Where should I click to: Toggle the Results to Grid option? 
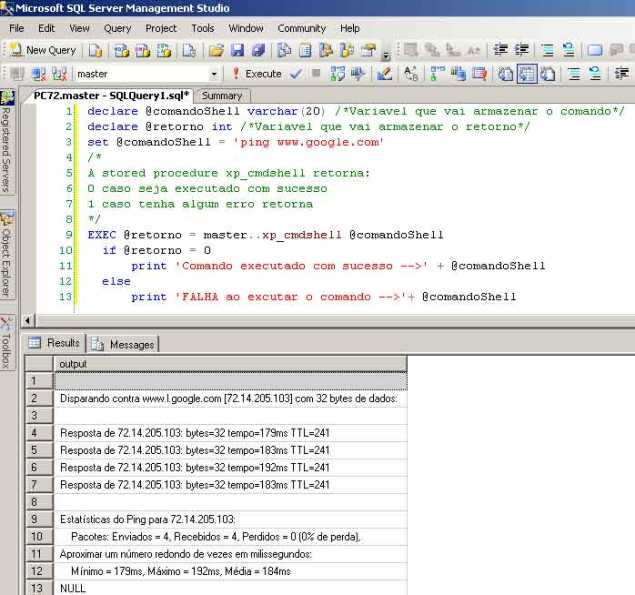(527, 73)
